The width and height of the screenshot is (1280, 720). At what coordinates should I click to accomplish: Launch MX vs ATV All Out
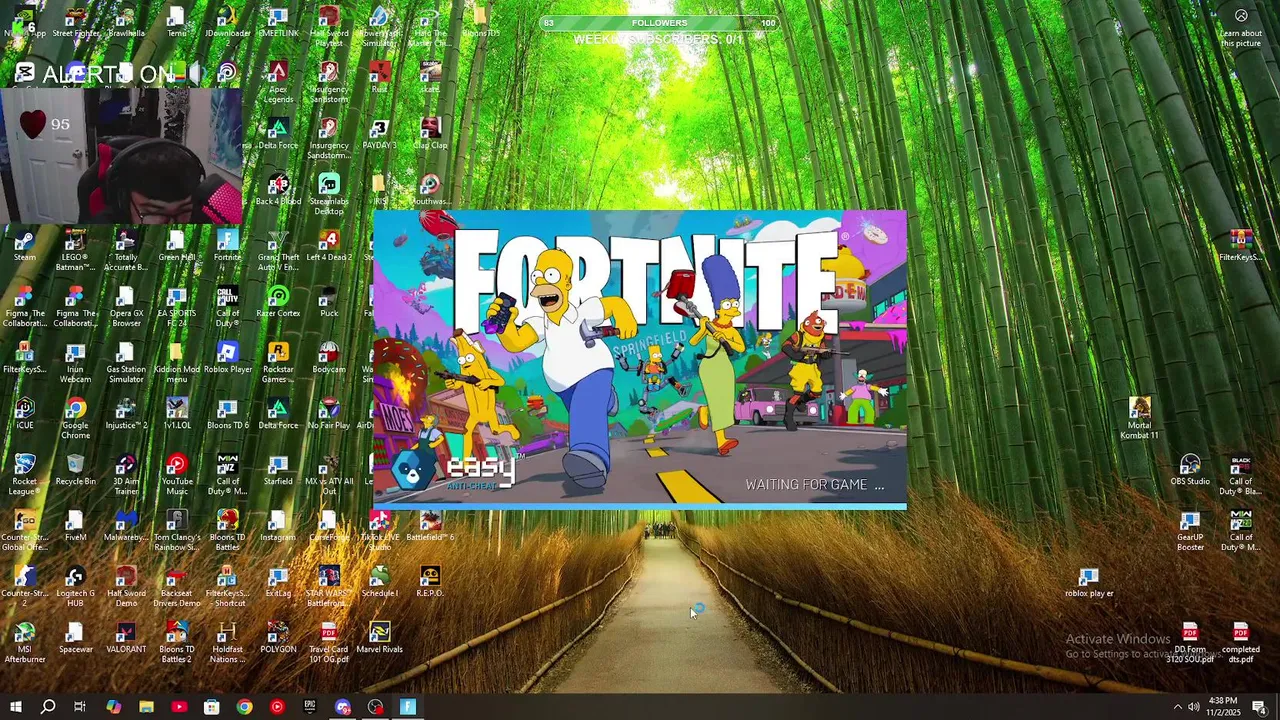click(x=329, y=475)
